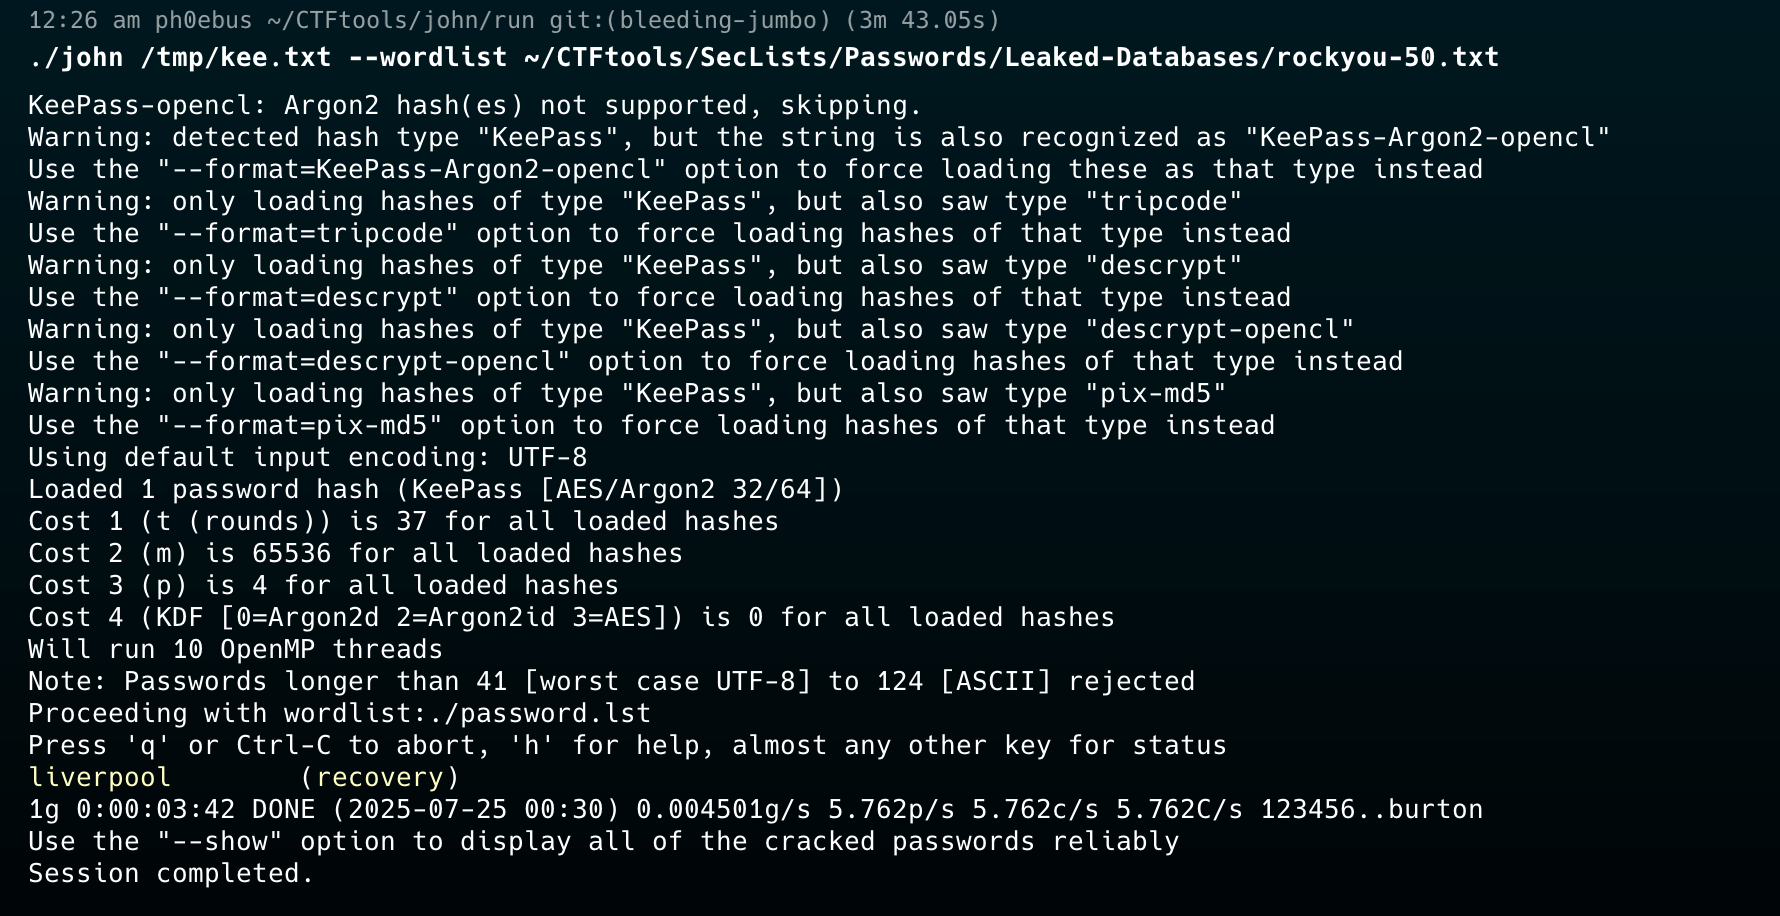This screenshot has height=916, width=1780.
Task: Click the rockyou-50.txt wordlist path
Action: point(1011,57)
